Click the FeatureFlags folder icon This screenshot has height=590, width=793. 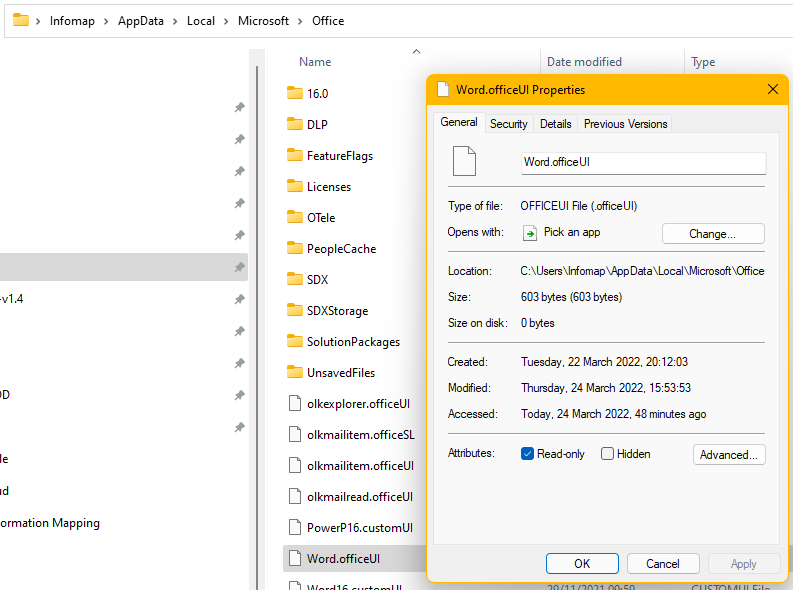click(294, 155)
